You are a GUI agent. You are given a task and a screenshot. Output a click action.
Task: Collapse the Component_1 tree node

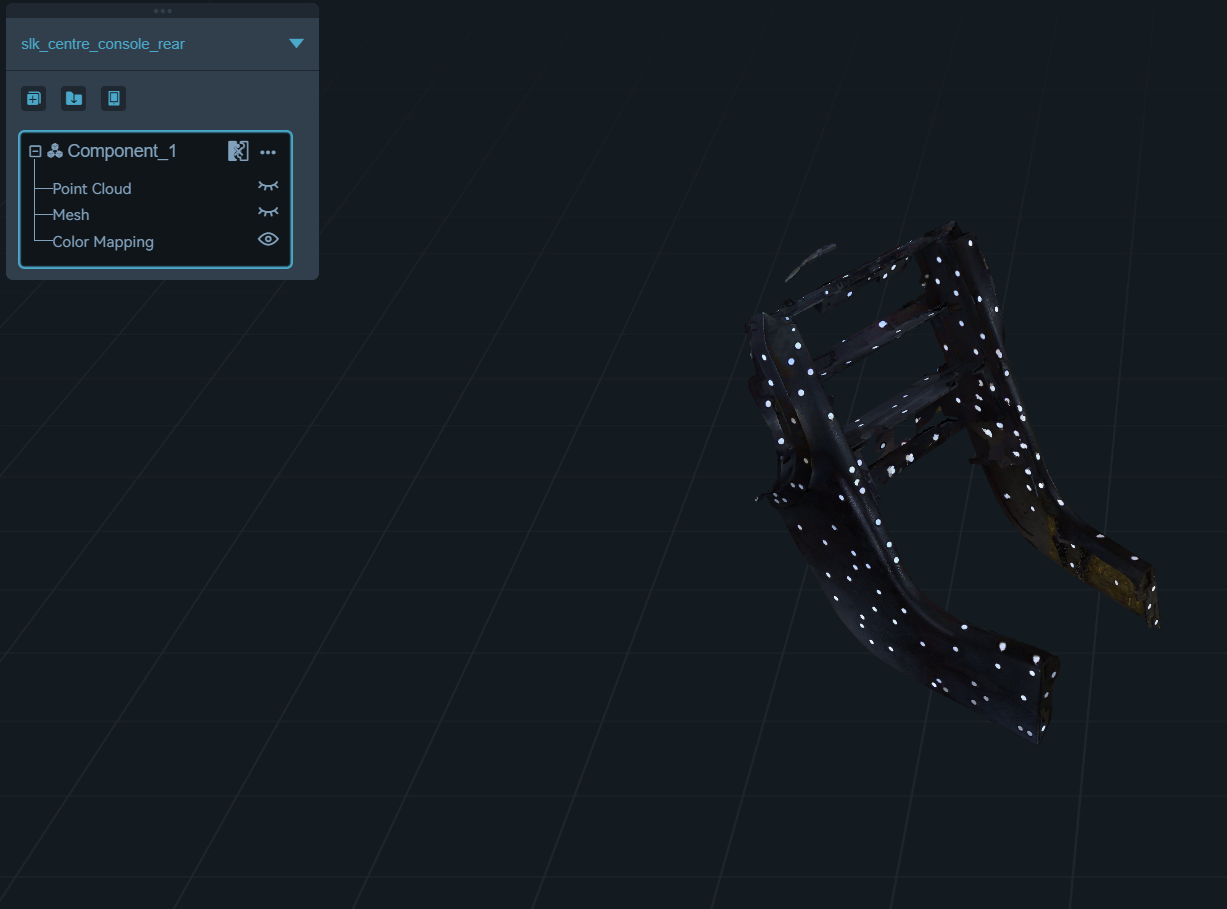click(x=35, y=151)
